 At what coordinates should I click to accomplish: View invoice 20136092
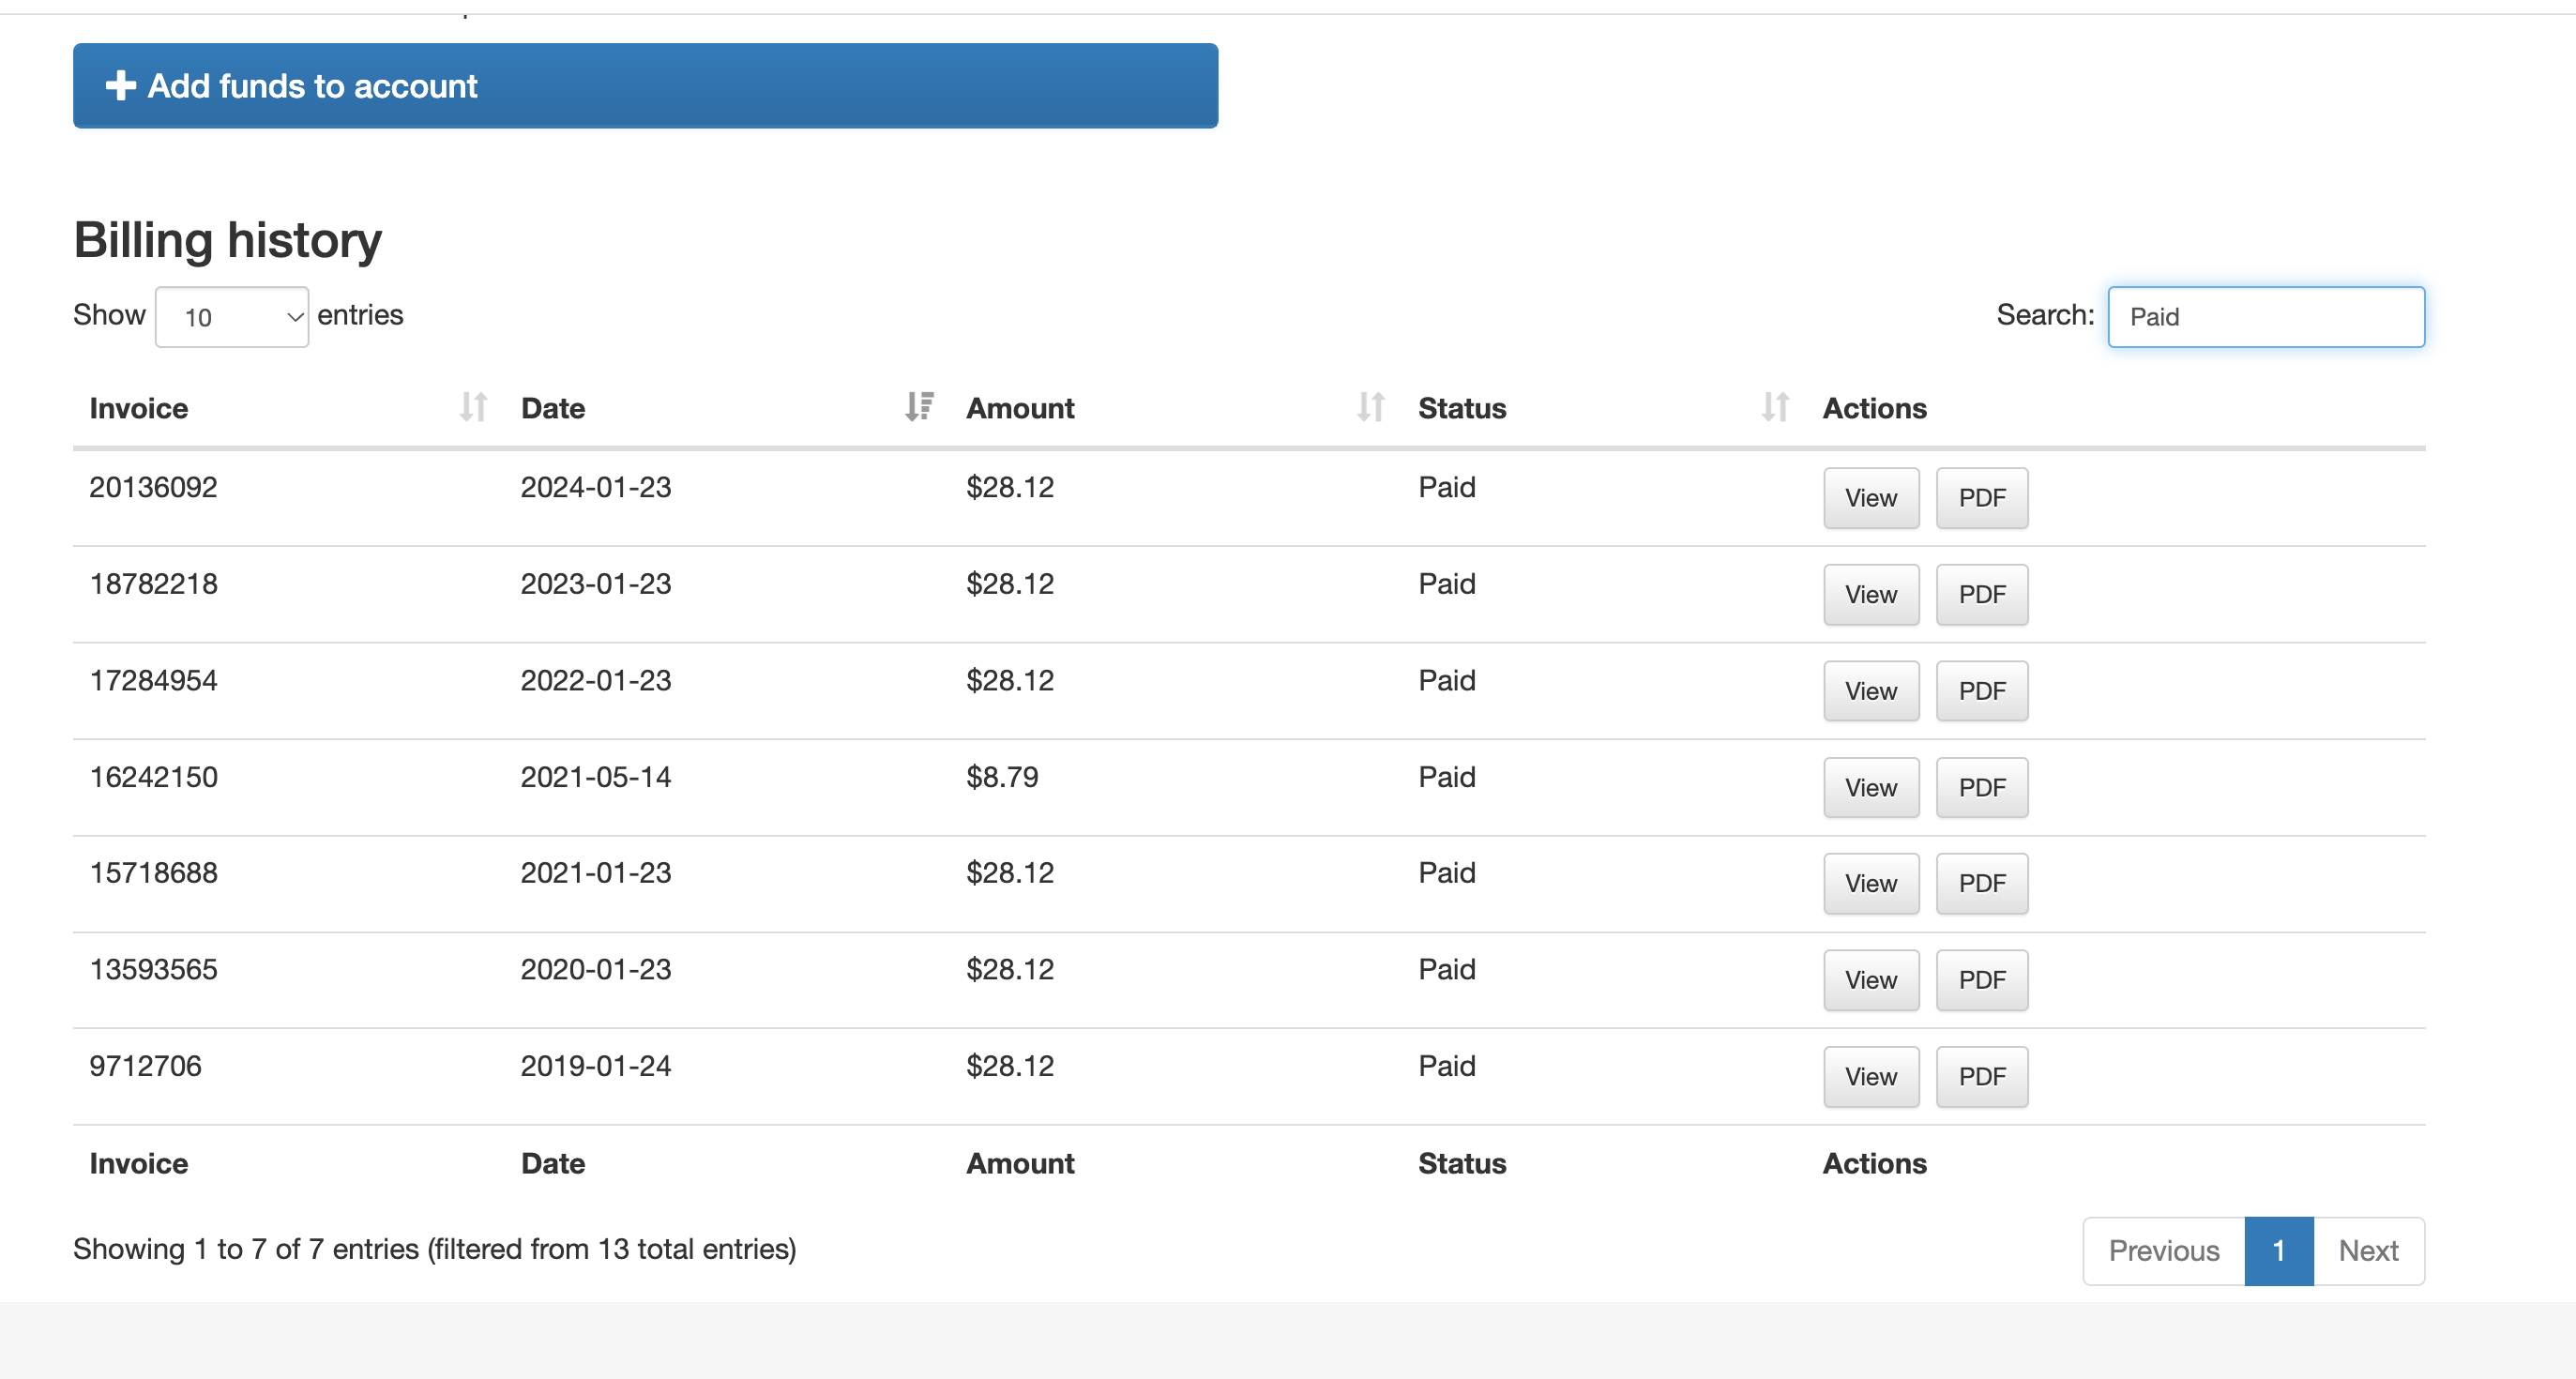coord(1871,498)
